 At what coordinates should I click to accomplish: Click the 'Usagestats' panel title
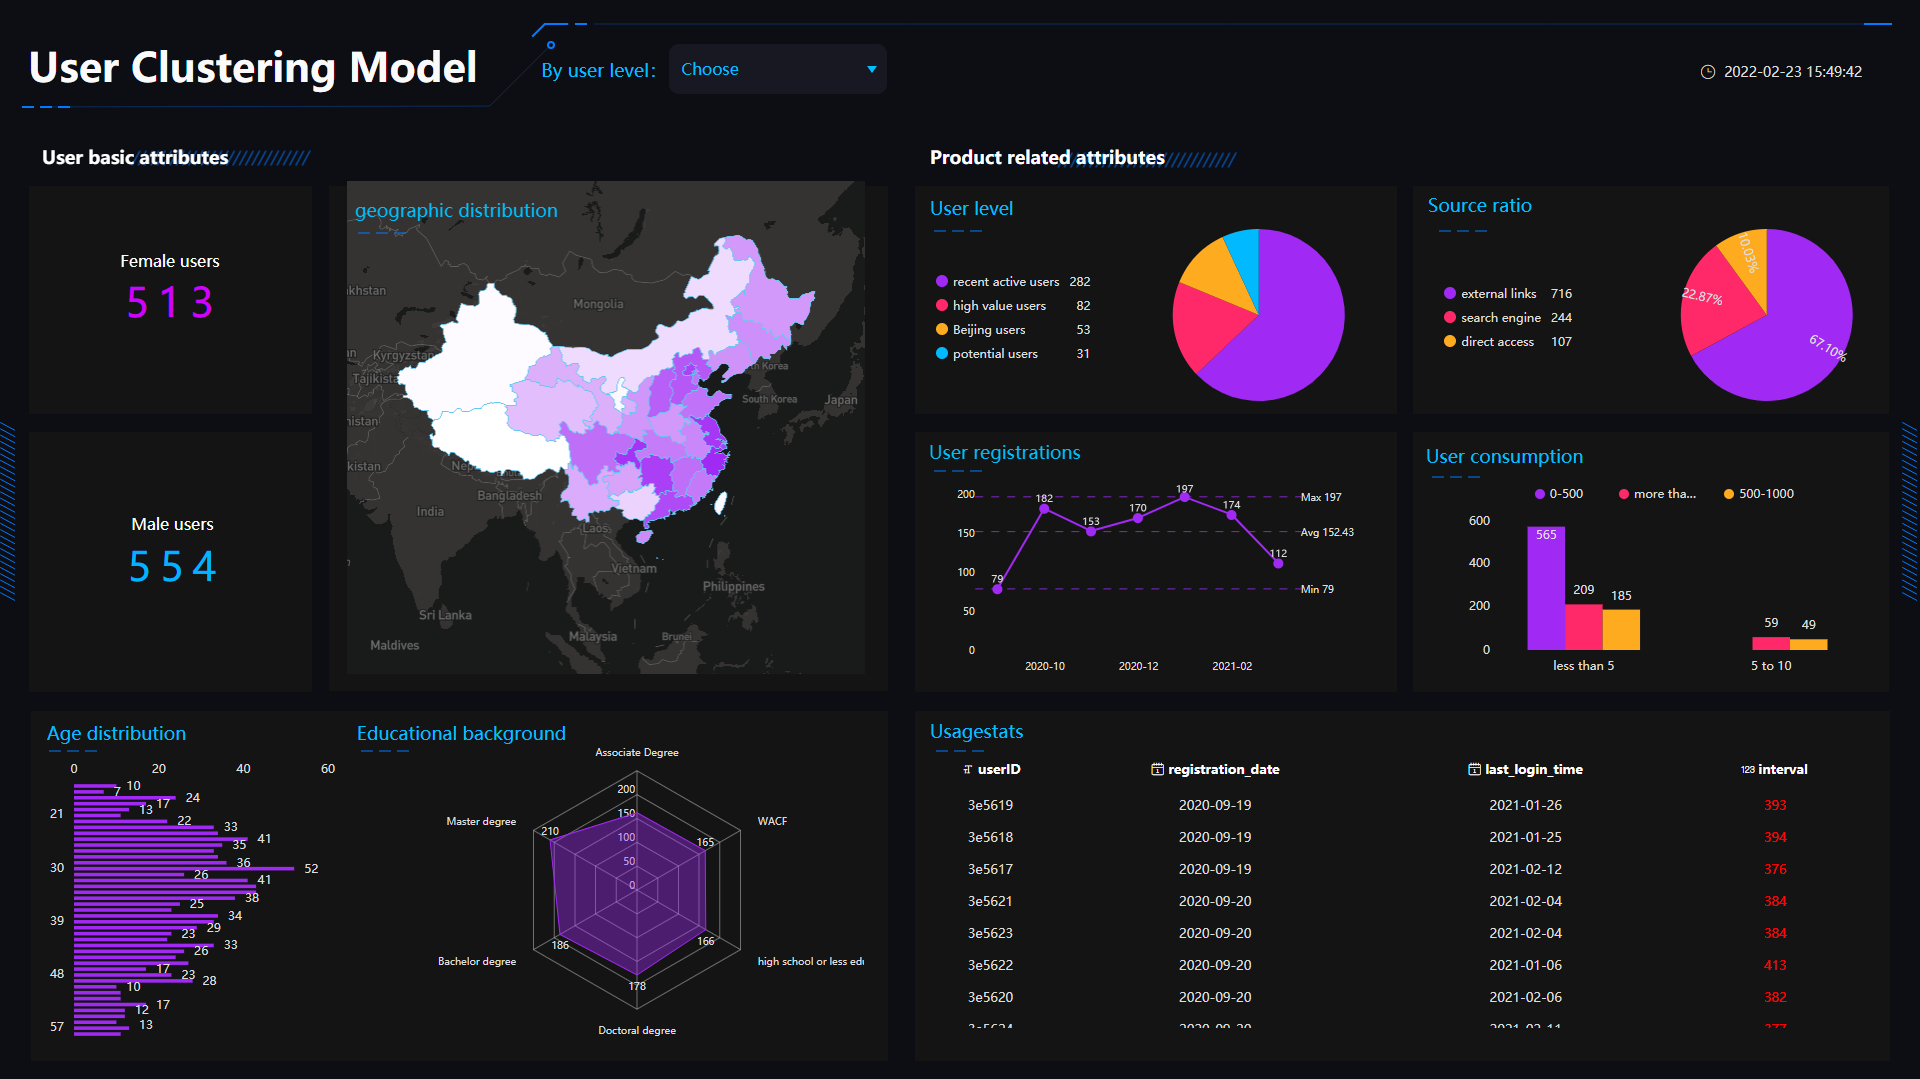click(x=976, y=731)
